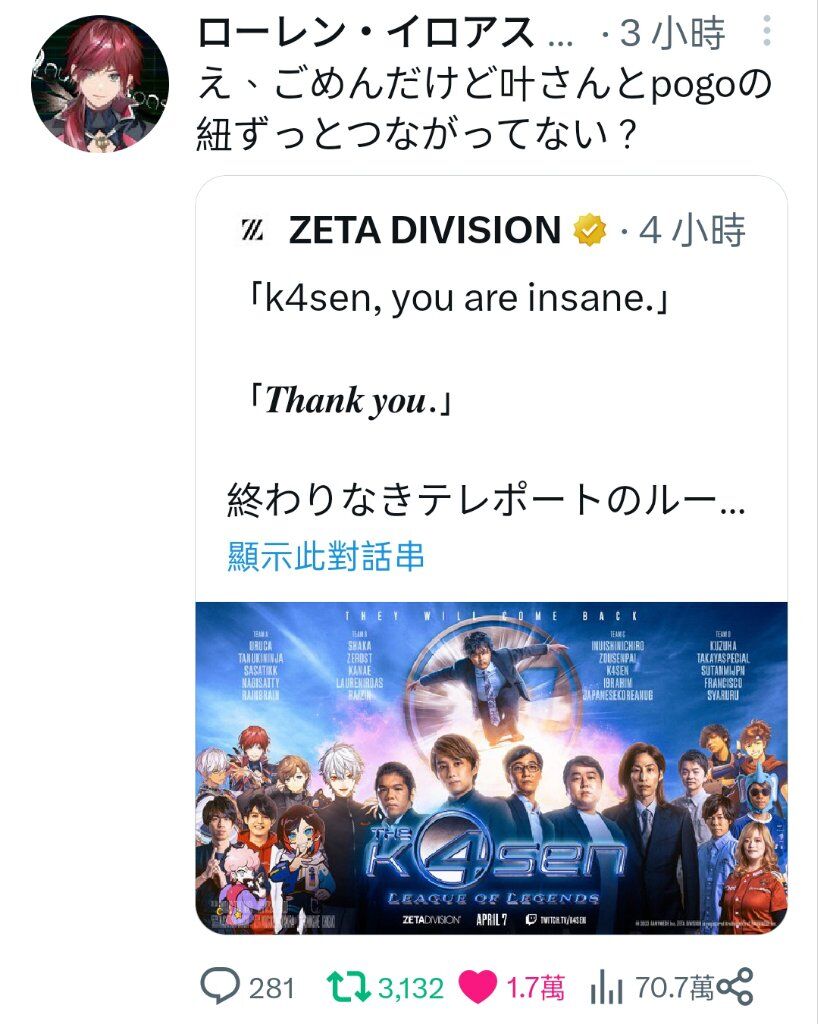818x1024 pixels.
Task: Open the view analytics bar-chart icon
Action: (x=607, y=987)
